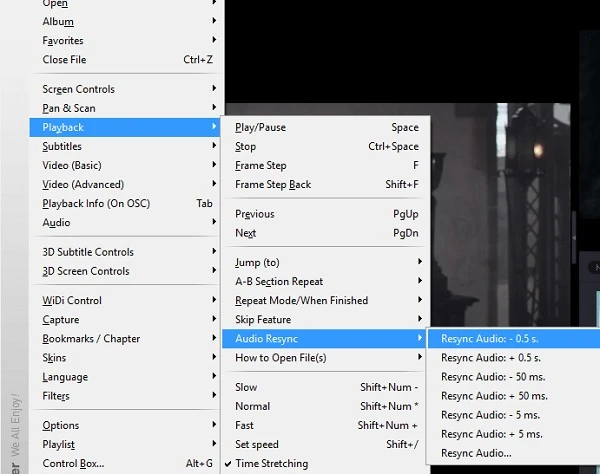
Task: Open WiDi Control submenu
Action: (x=124, y=301)
